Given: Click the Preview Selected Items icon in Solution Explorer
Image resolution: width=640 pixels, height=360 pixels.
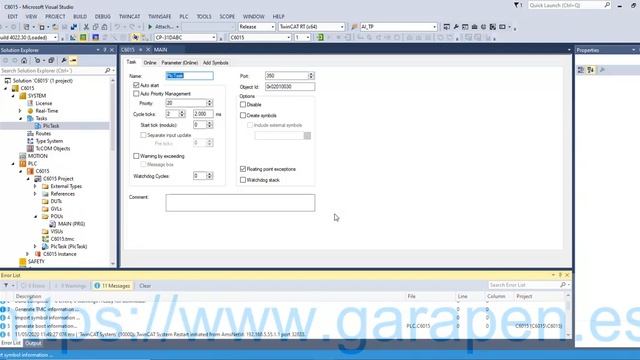Looking at the screenshot, I should point(73,60).
